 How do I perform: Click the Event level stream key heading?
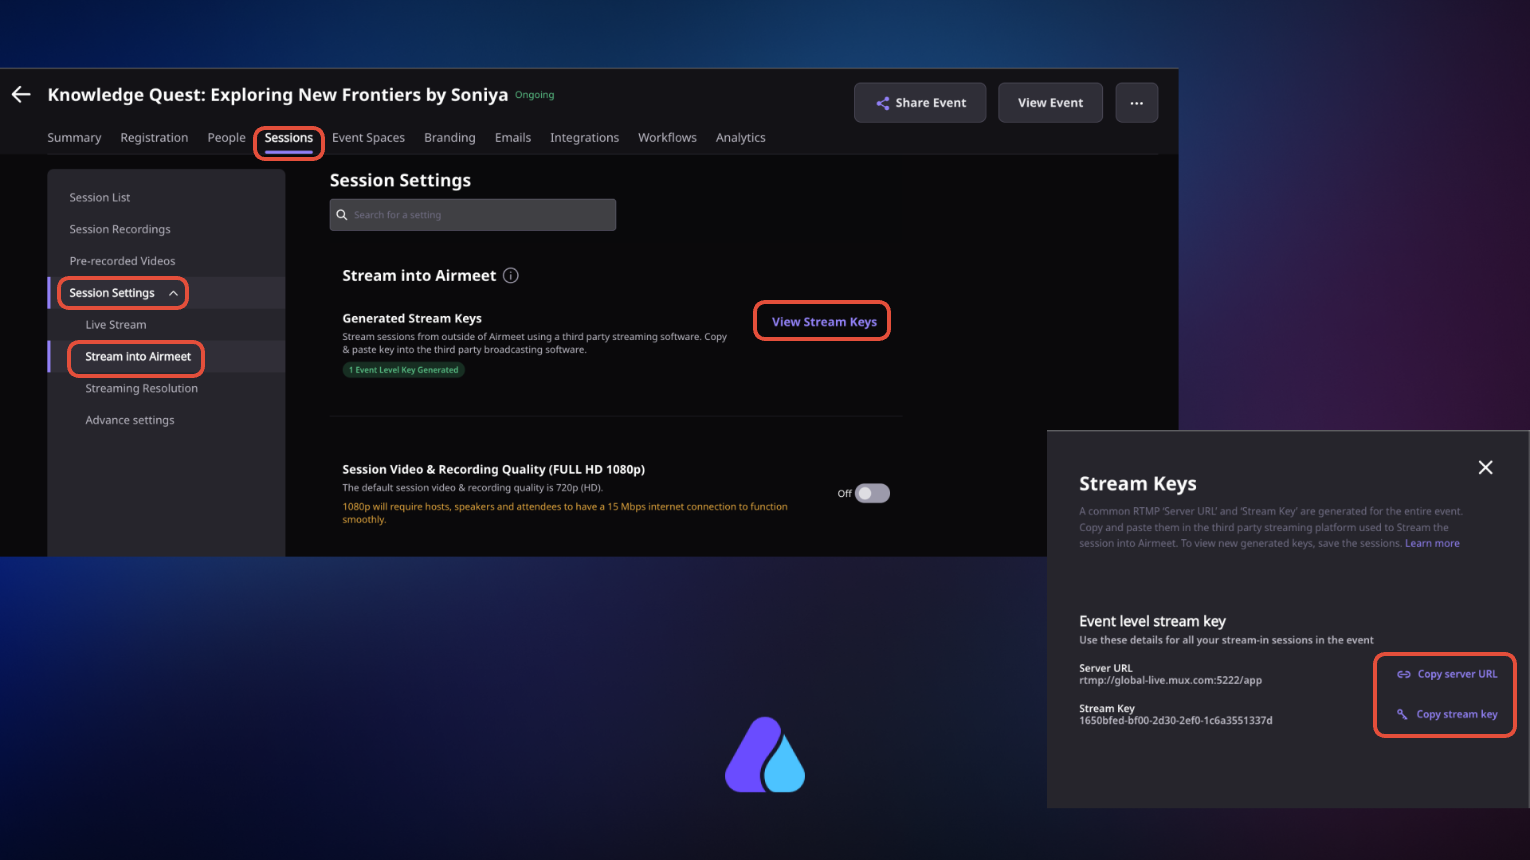click(1152, 621)
